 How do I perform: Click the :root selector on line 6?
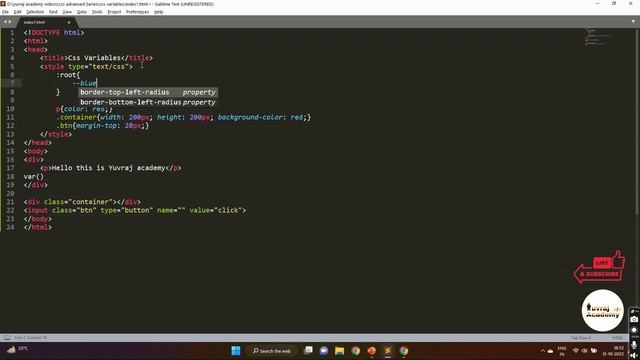tap(68, 75)
